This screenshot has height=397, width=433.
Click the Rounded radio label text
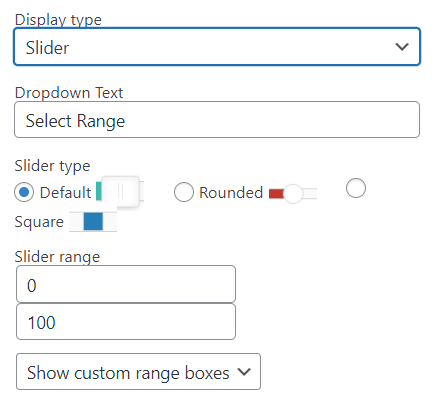(x=231, y=193)
